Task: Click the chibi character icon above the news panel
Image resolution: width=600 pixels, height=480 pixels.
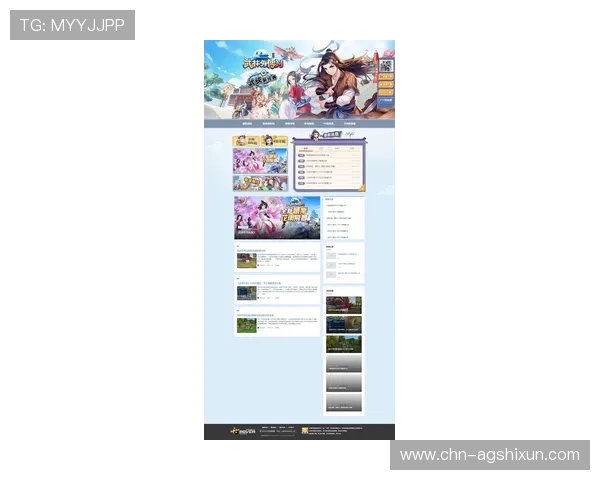Action: pos(315,135)
